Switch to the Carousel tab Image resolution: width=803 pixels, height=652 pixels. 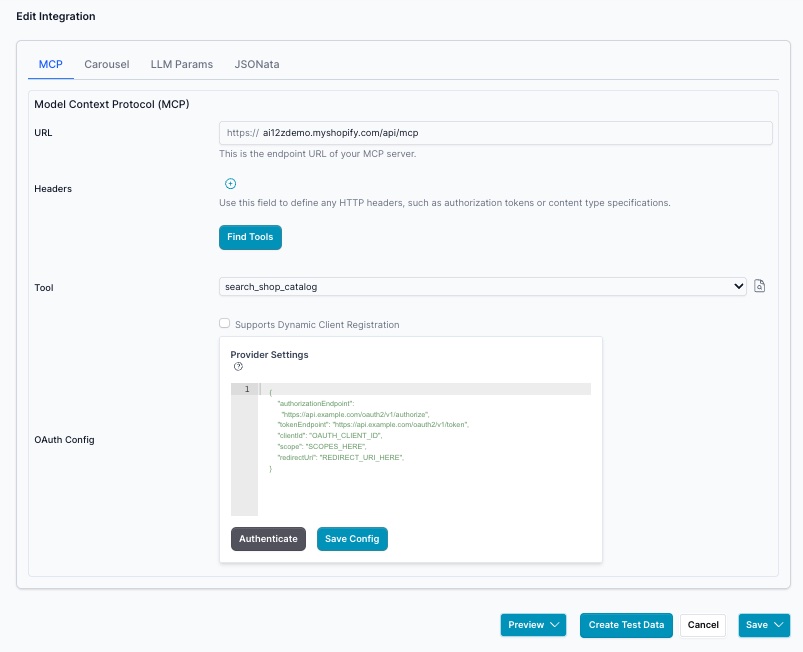click(107, 64)
